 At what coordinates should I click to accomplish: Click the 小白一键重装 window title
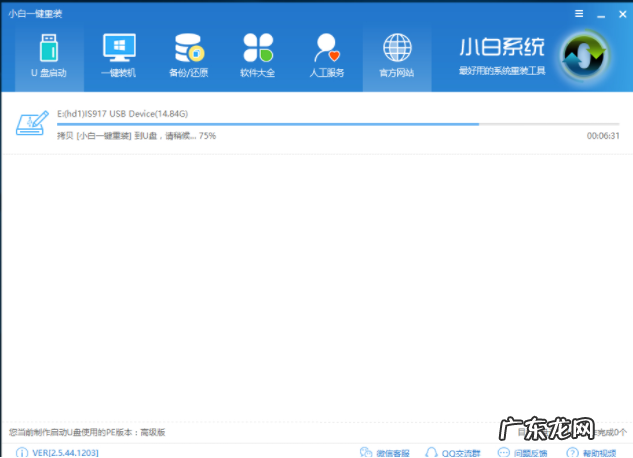coord(35,14)
